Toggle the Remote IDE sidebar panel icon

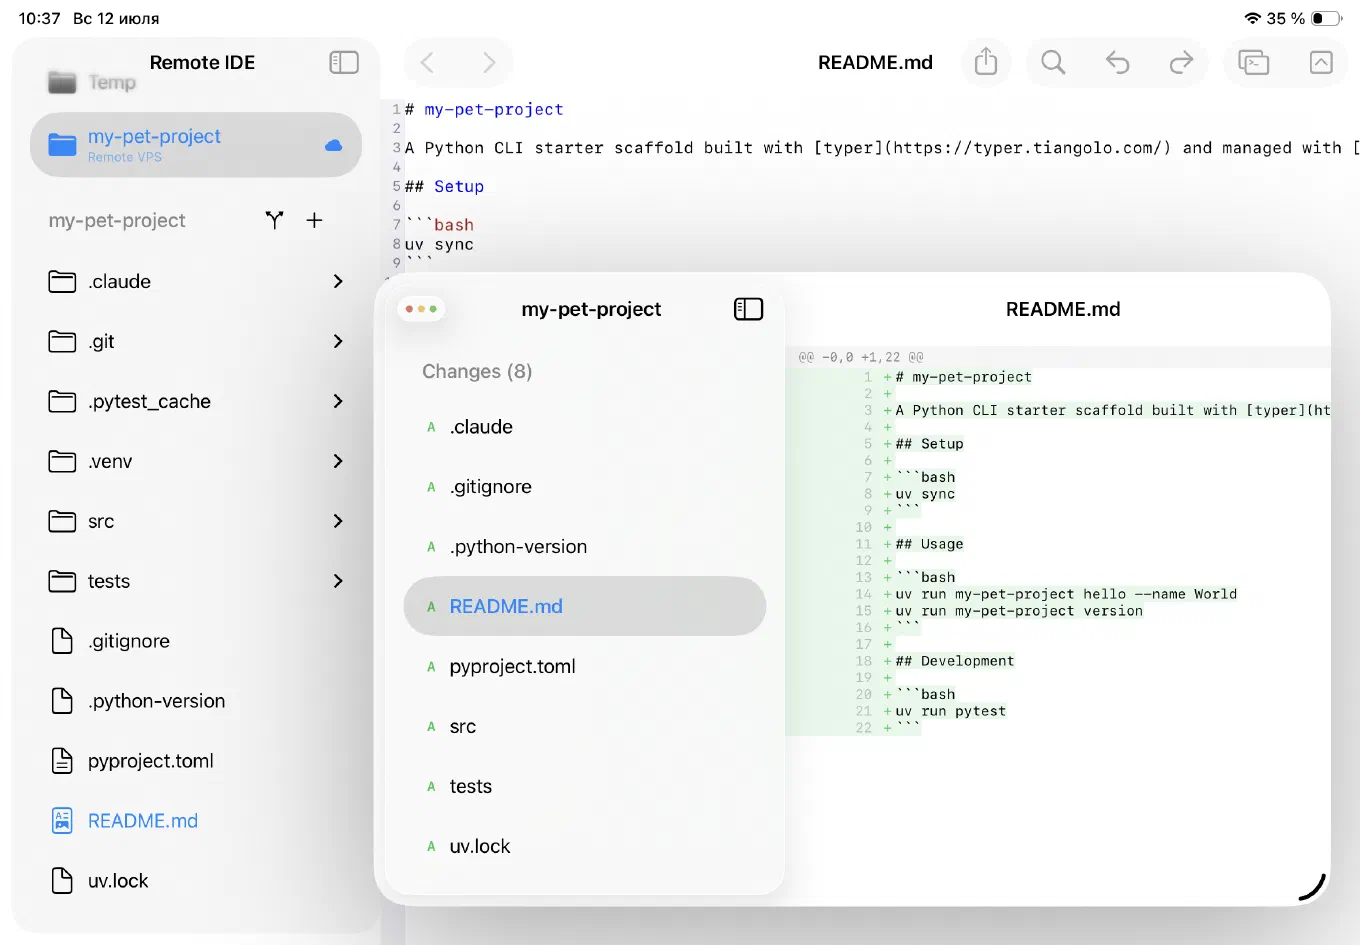(x=344, y=62)
